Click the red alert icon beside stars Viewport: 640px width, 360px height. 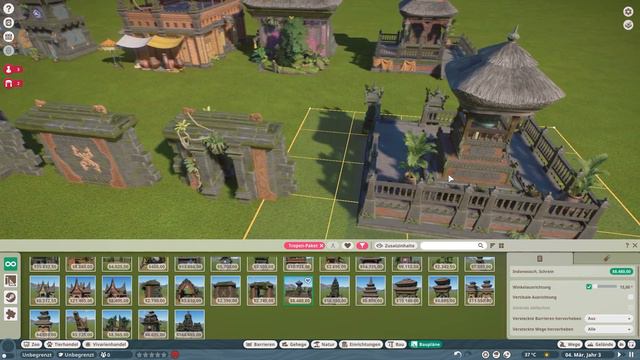click(x=176, y=355)
